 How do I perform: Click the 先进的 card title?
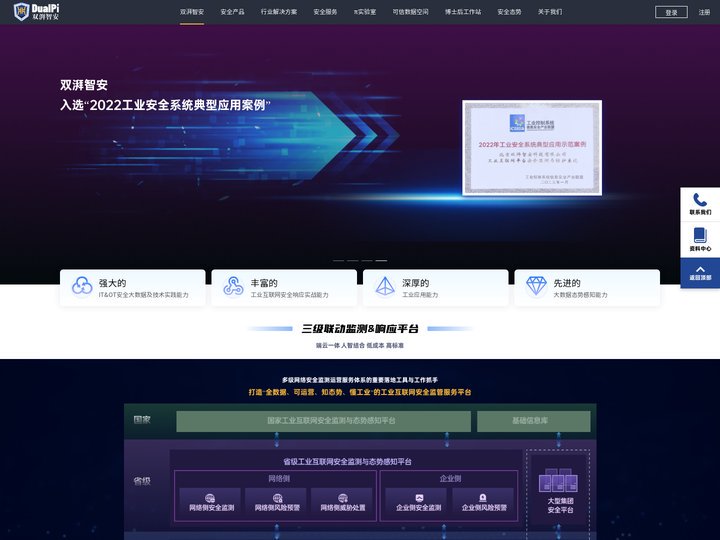pos(567,283)
